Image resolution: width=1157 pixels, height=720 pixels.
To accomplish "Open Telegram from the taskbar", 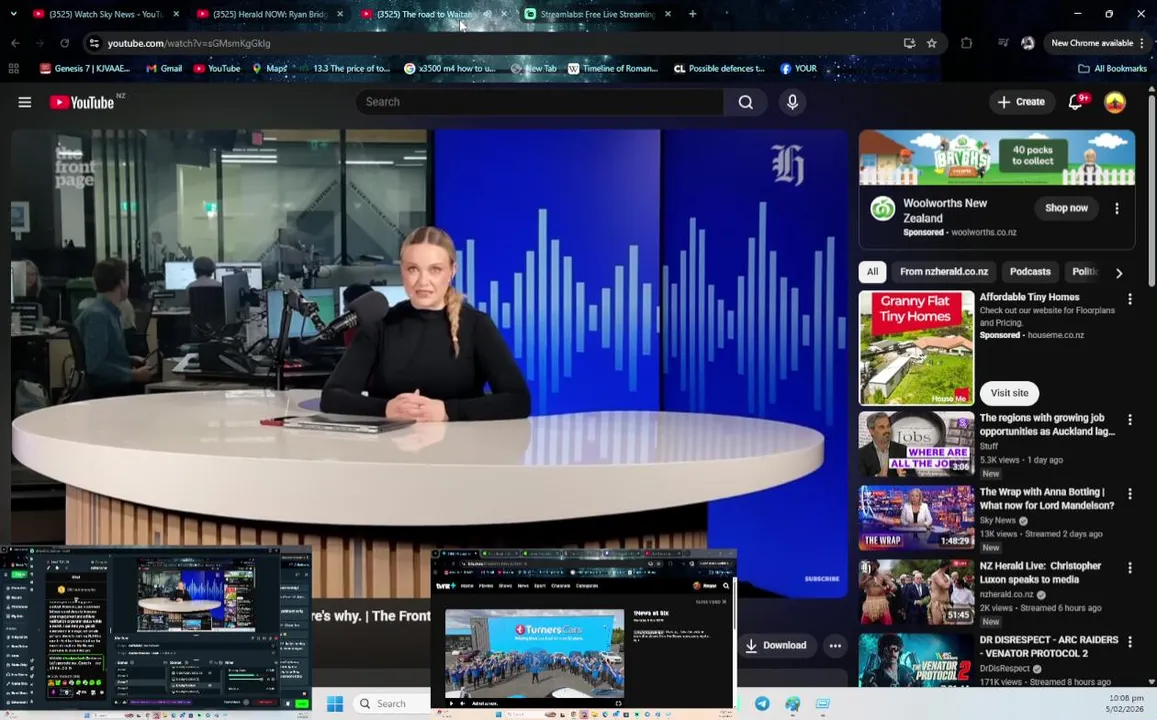I will click(x=761, y=704).
